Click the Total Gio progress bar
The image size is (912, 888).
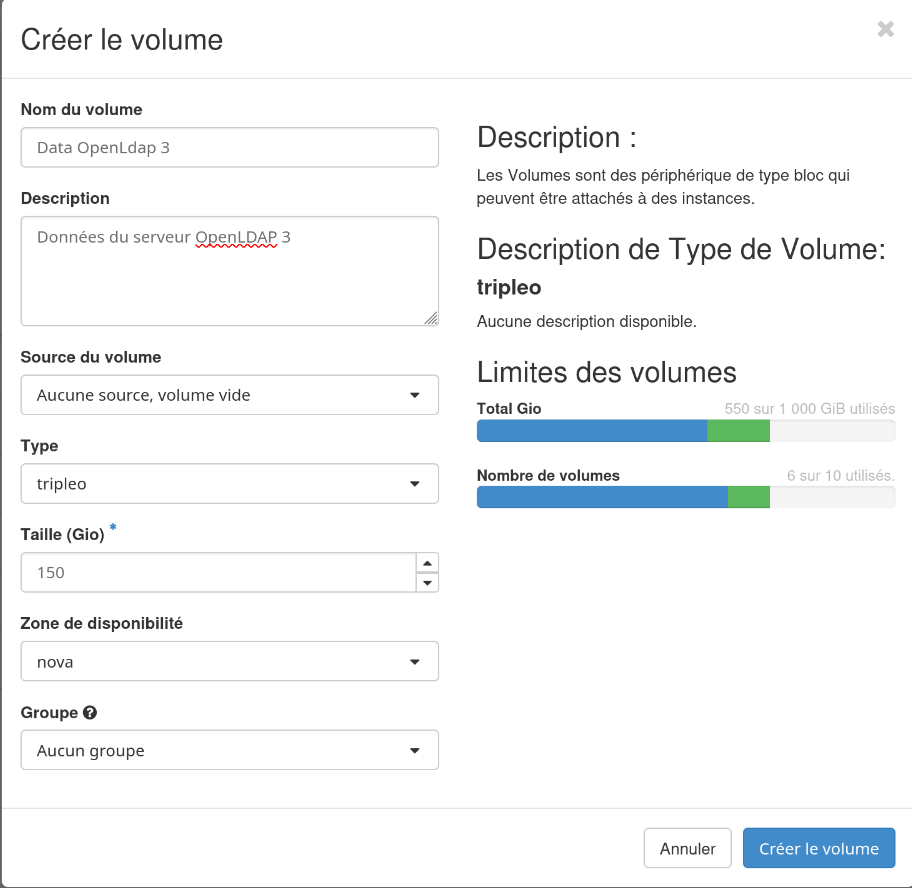[x=686, y=430]
